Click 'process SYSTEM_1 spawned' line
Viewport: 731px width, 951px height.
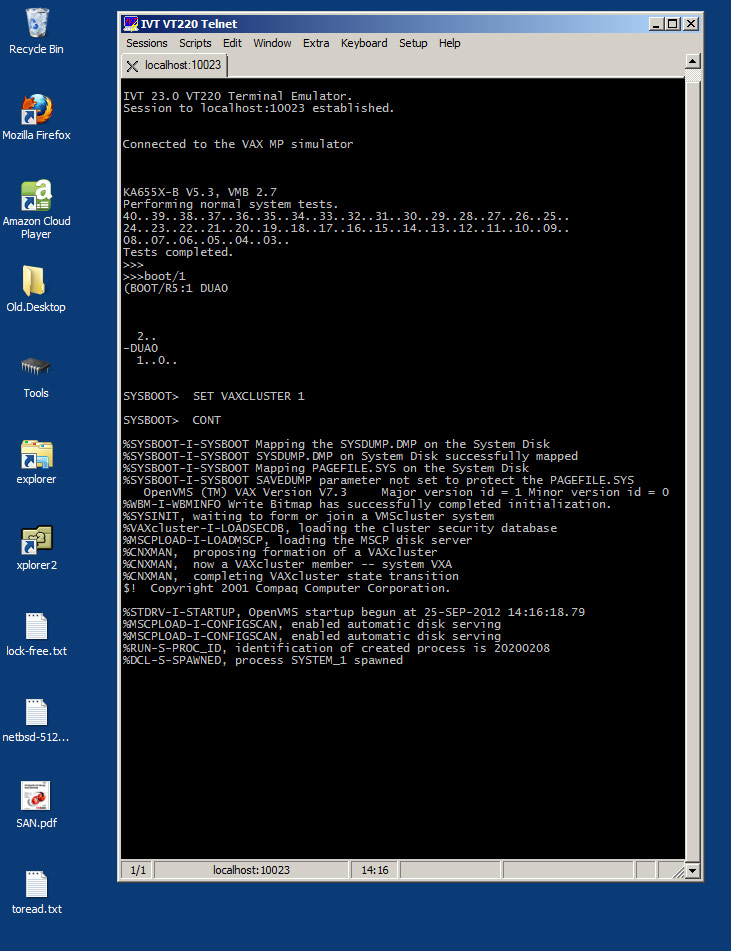[263, 660]
